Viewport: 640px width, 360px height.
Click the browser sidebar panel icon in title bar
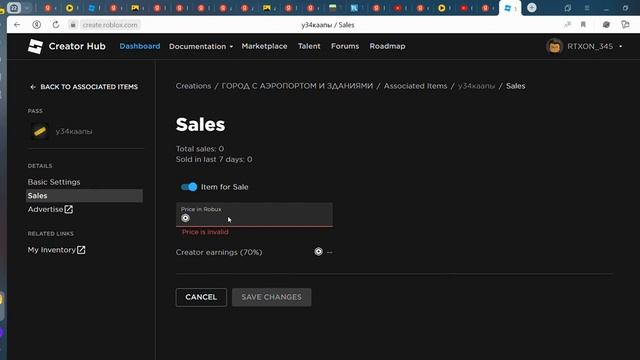click(x=568, y=8)
